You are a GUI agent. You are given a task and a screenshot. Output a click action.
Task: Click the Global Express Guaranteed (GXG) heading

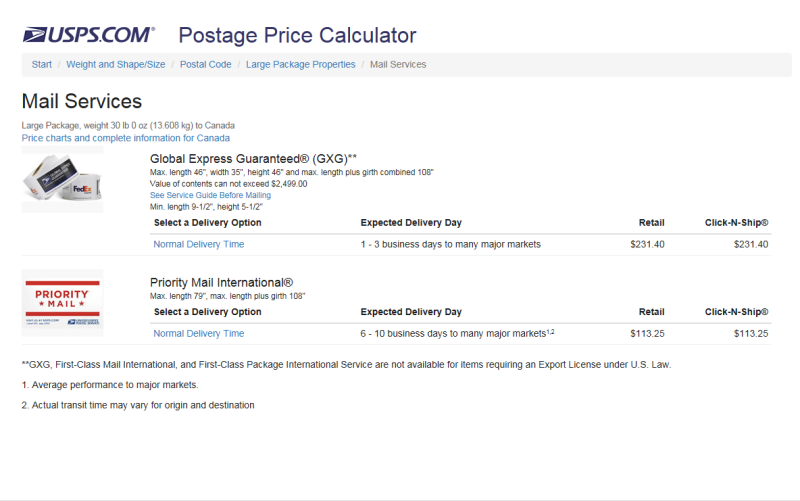[253, 159]
